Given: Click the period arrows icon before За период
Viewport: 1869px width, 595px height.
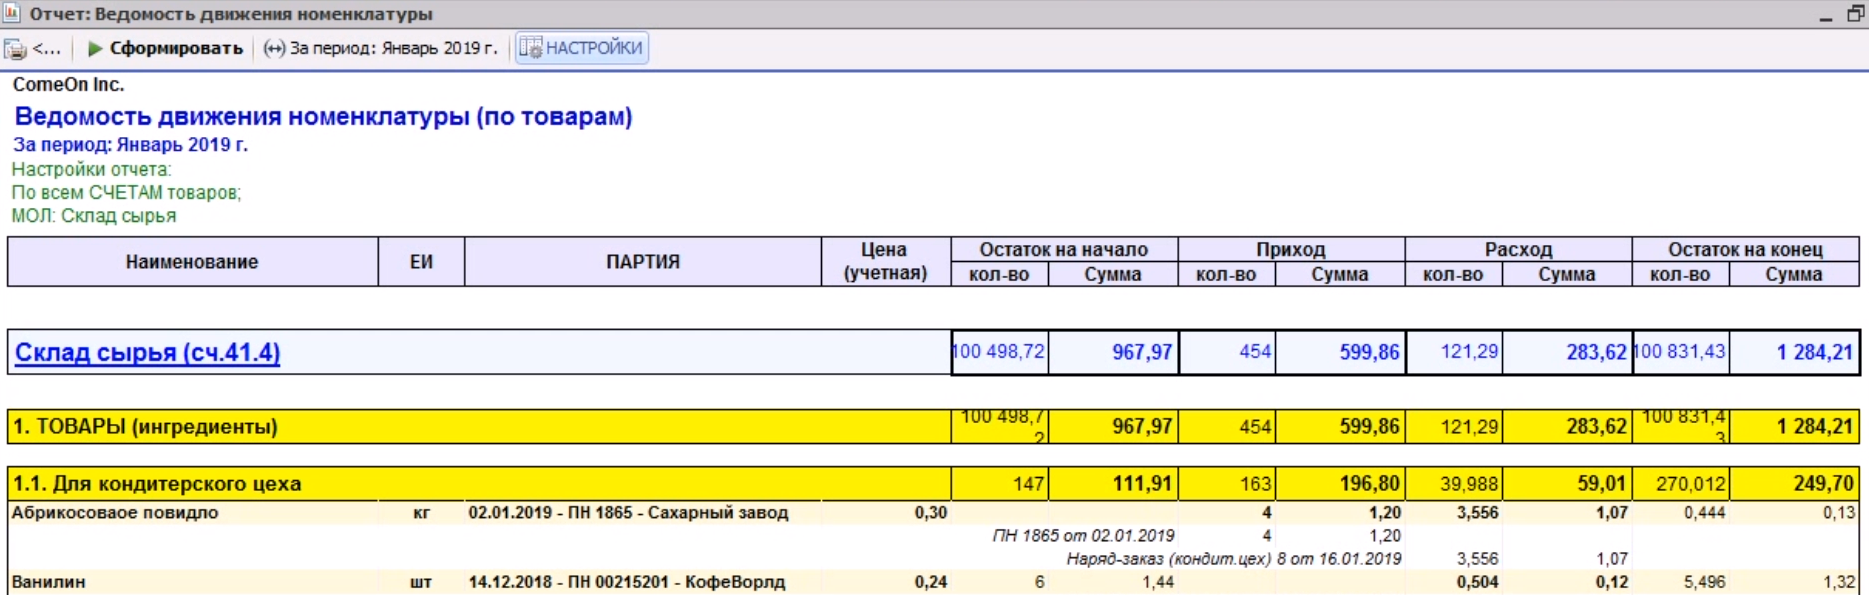Looking at the screenshot, I should click(x=274, y=48).
